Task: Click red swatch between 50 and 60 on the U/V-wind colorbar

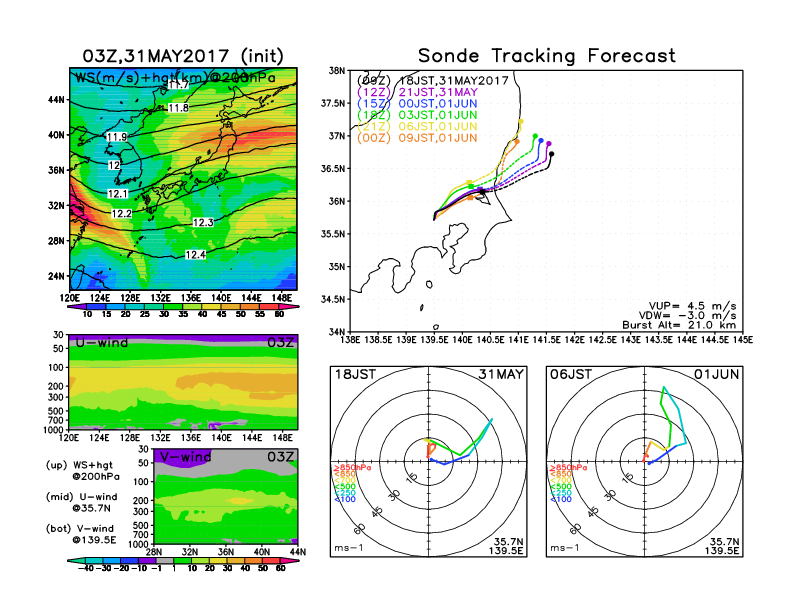Action: pos(271,560)
